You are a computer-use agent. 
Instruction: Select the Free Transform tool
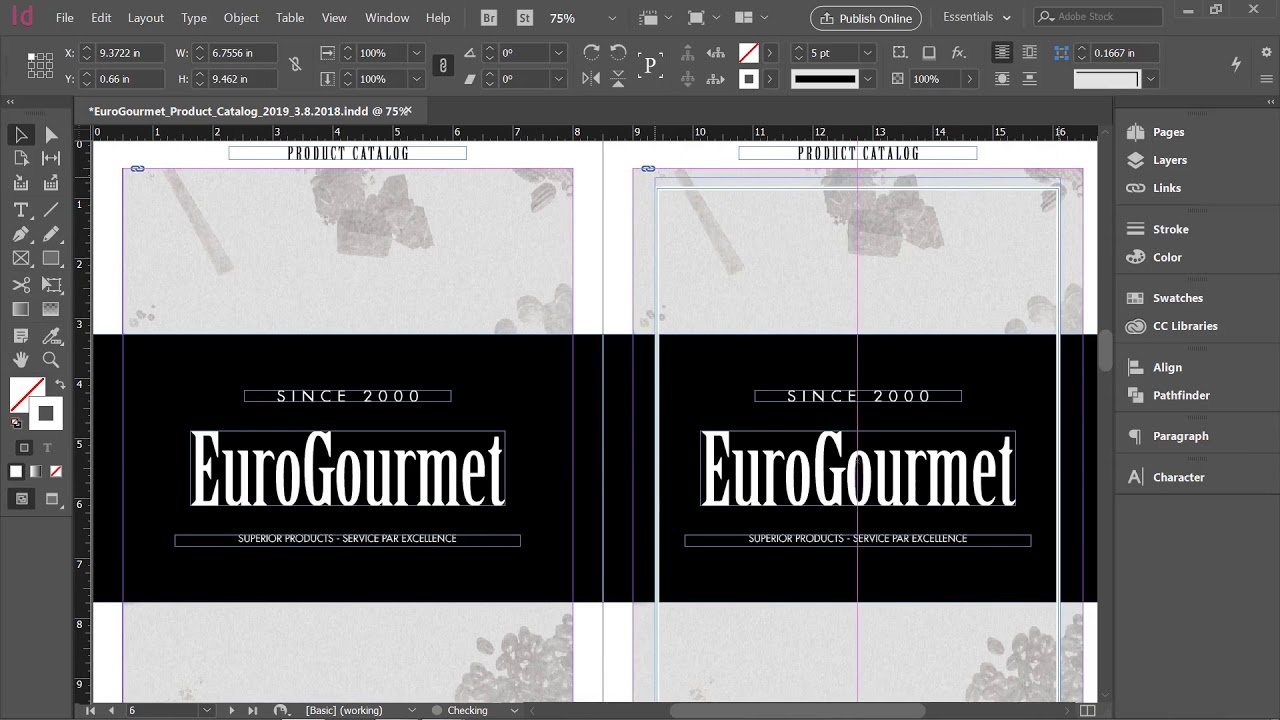tap(51, 285)
